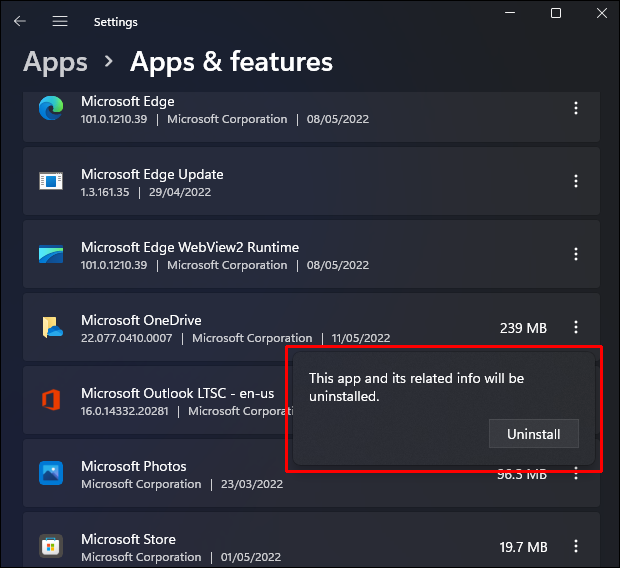Maximize the Settings window
620x568 pixels.
tap(556, 13)
